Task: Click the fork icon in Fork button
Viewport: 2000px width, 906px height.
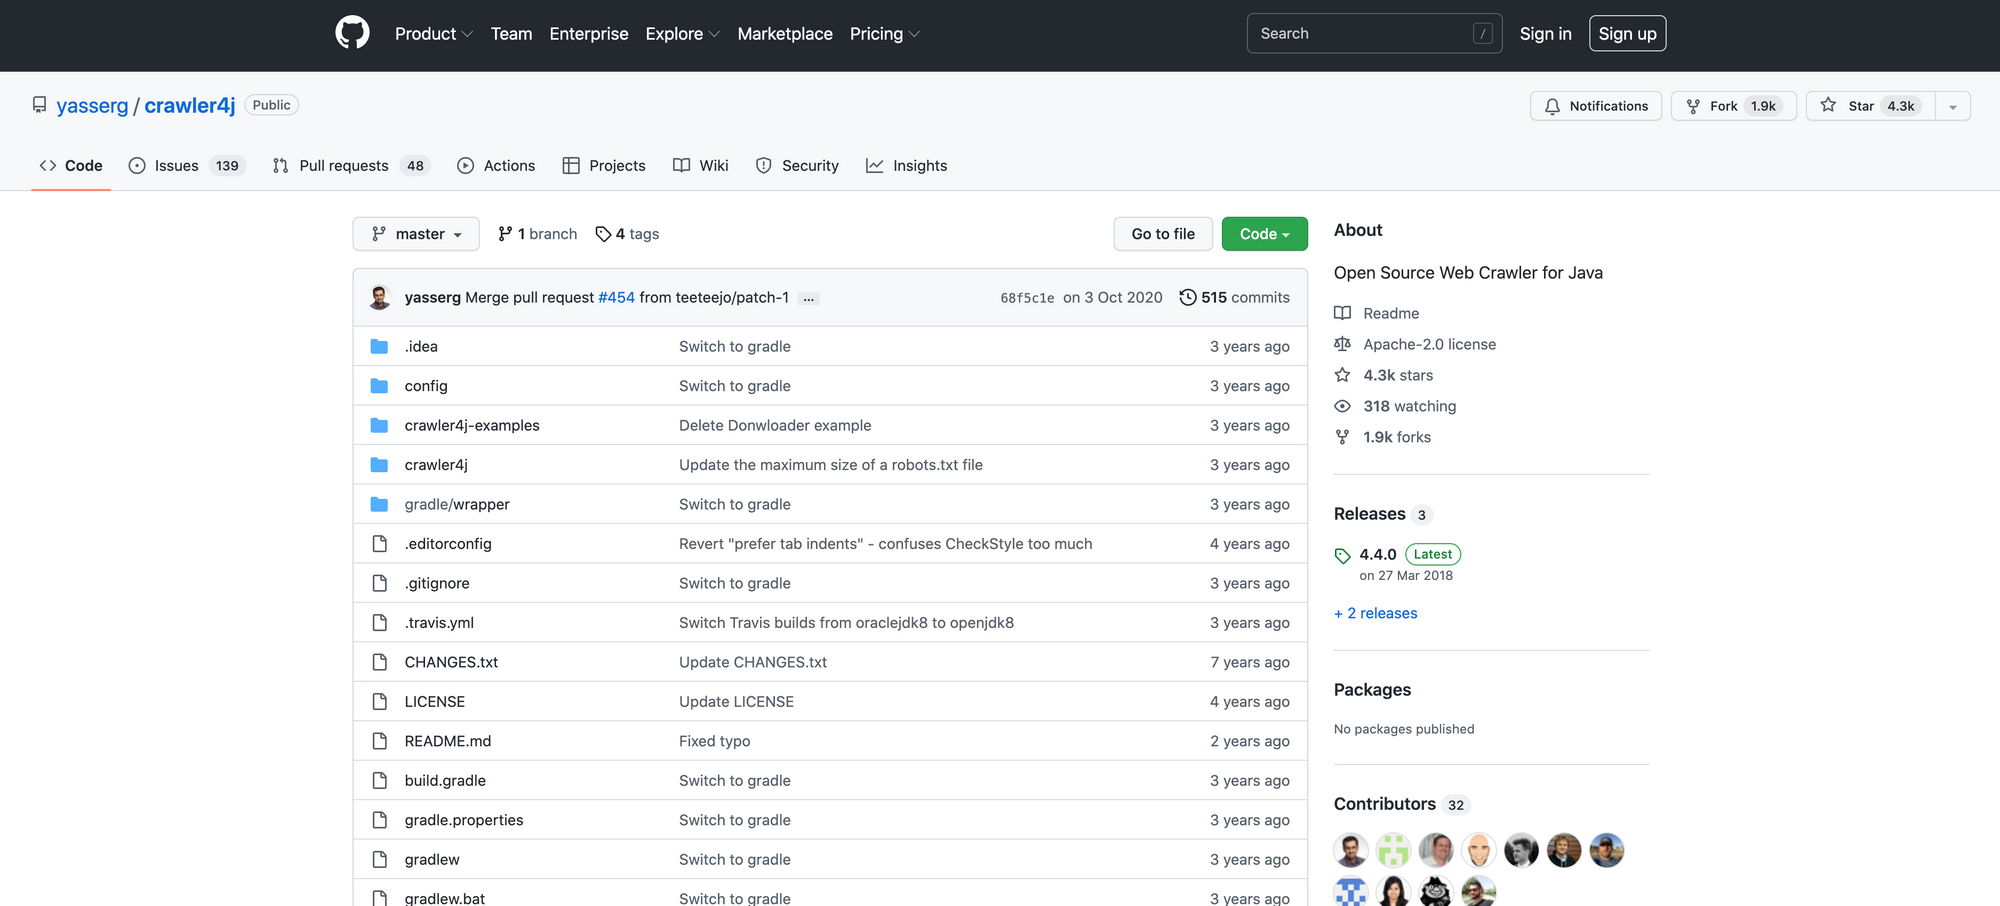Action: (1693, 106)
